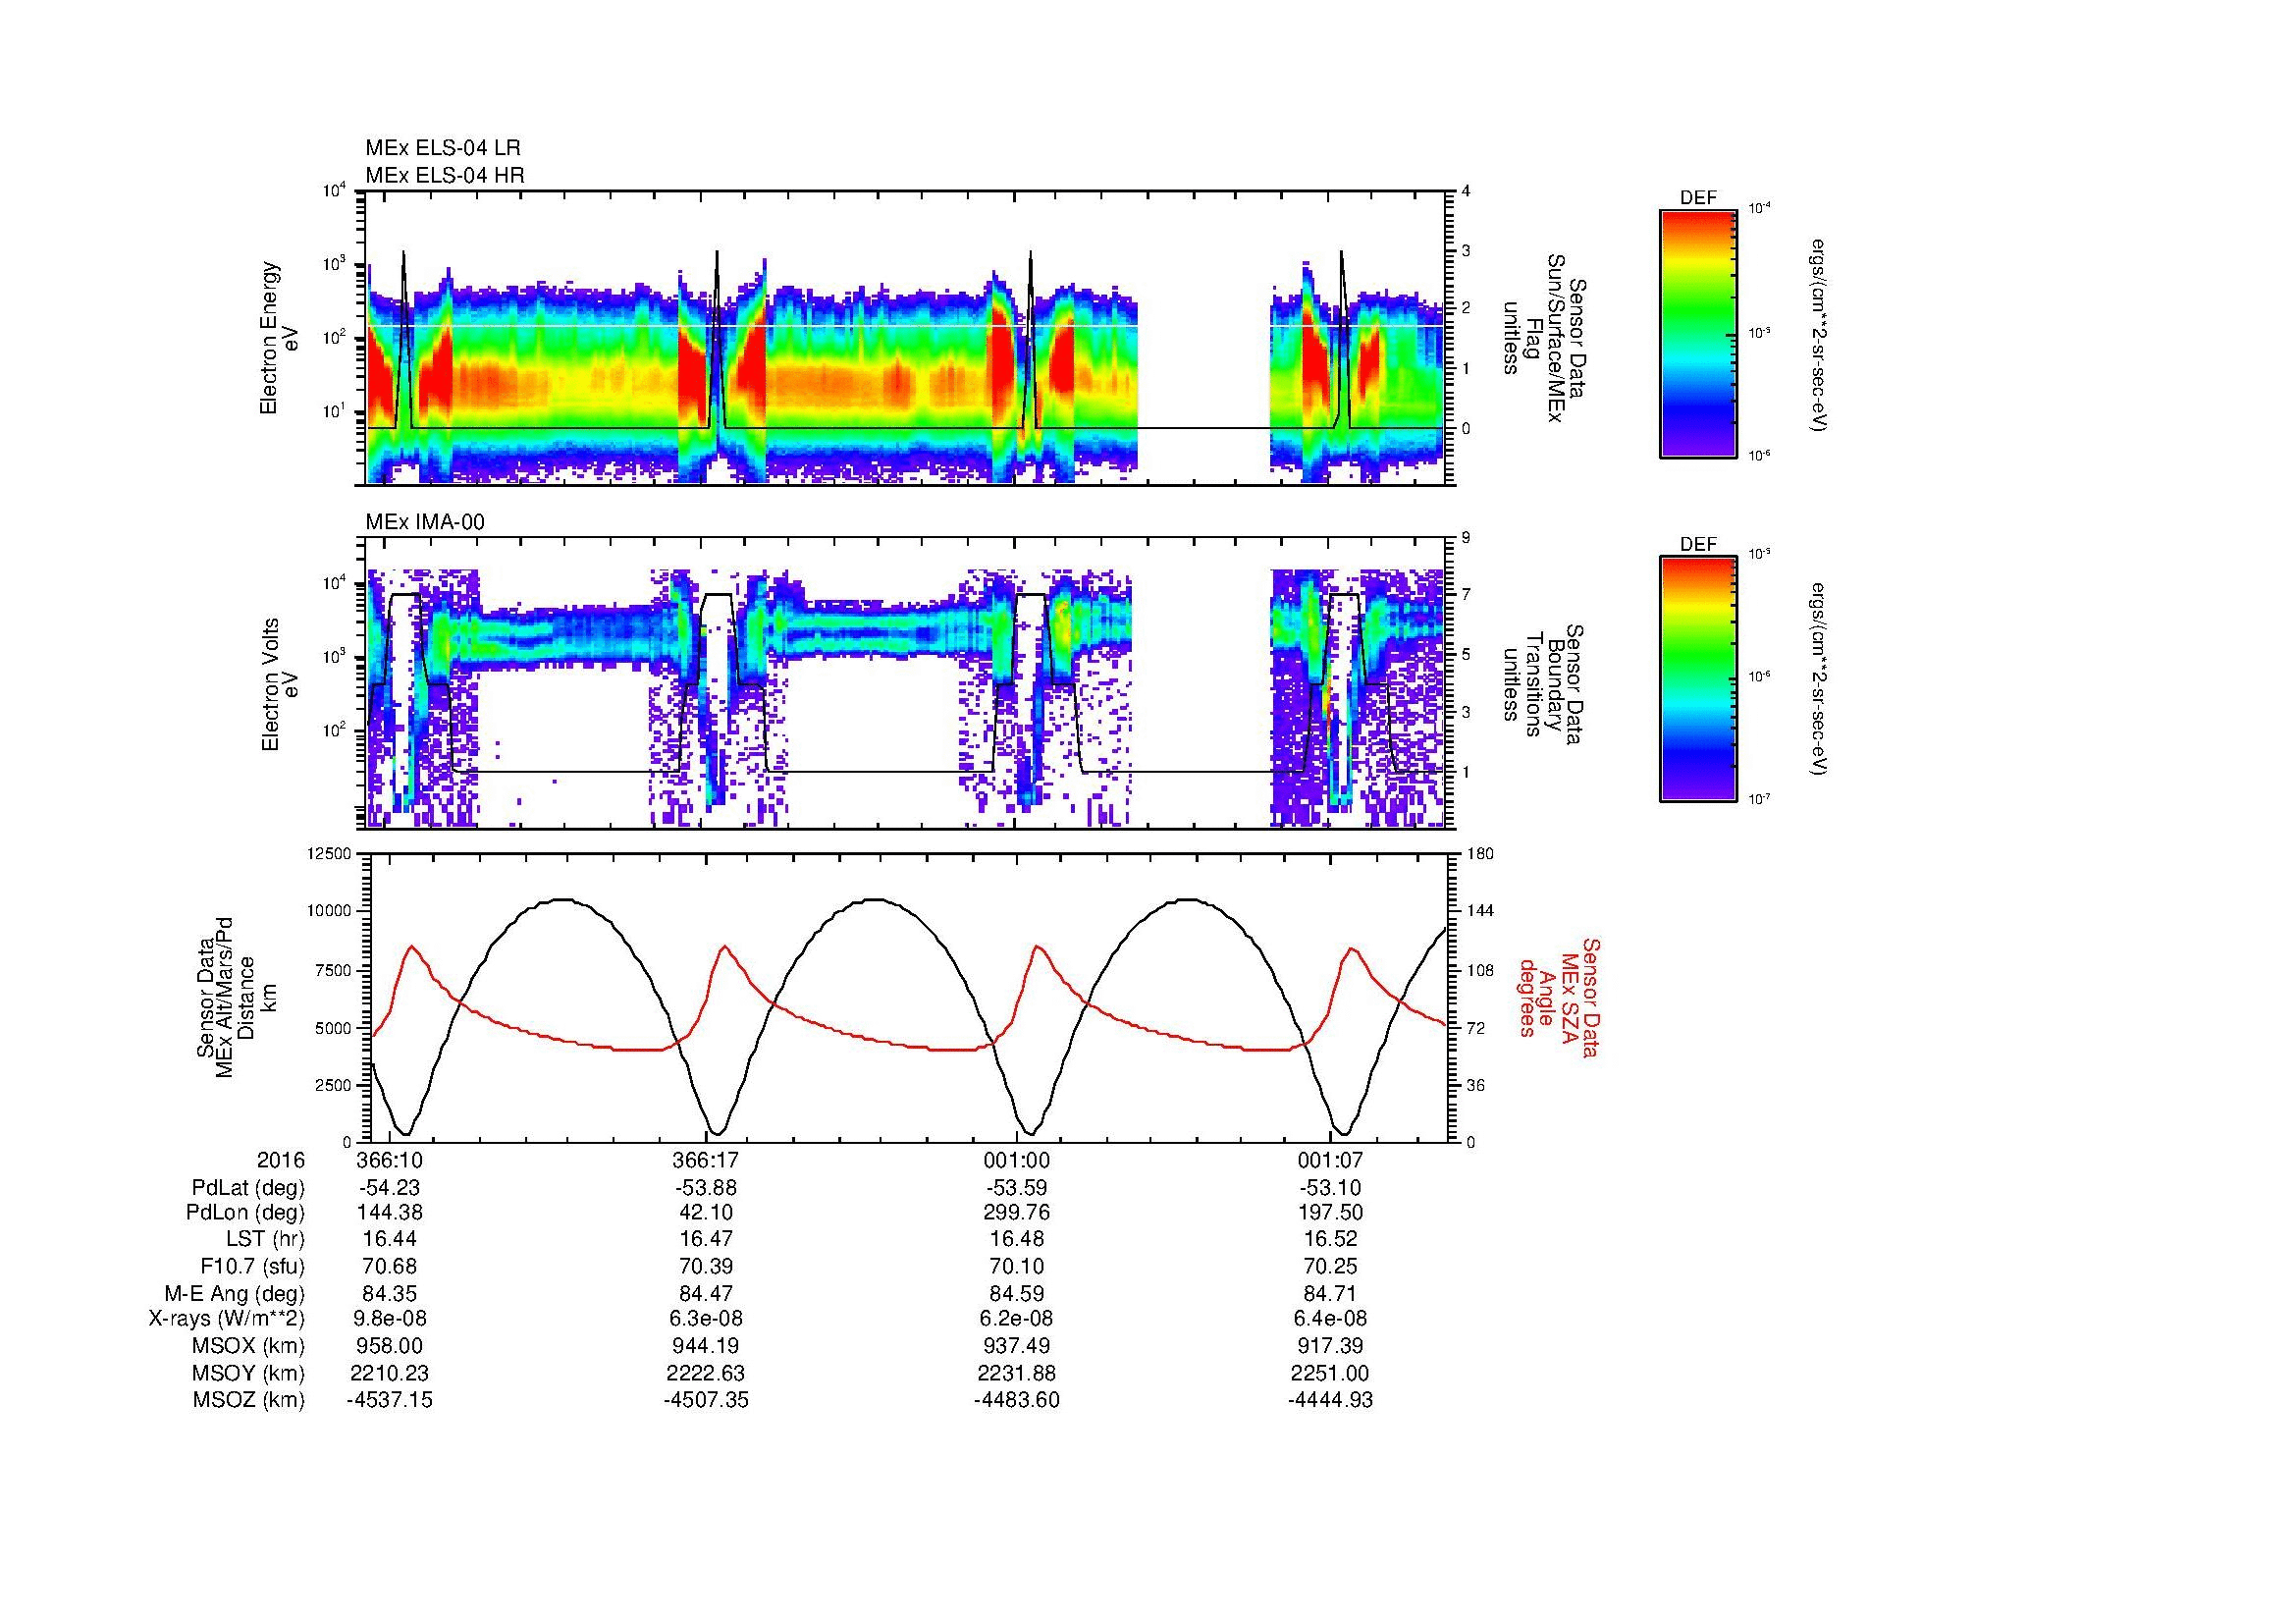Click the MSOY value 2210.23

pyautogui.click(x=390, y=1373)
